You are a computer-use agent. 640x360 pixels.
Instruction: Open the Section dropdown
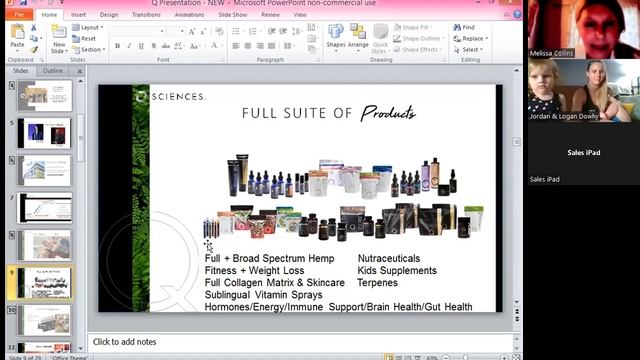coord(89,49)
